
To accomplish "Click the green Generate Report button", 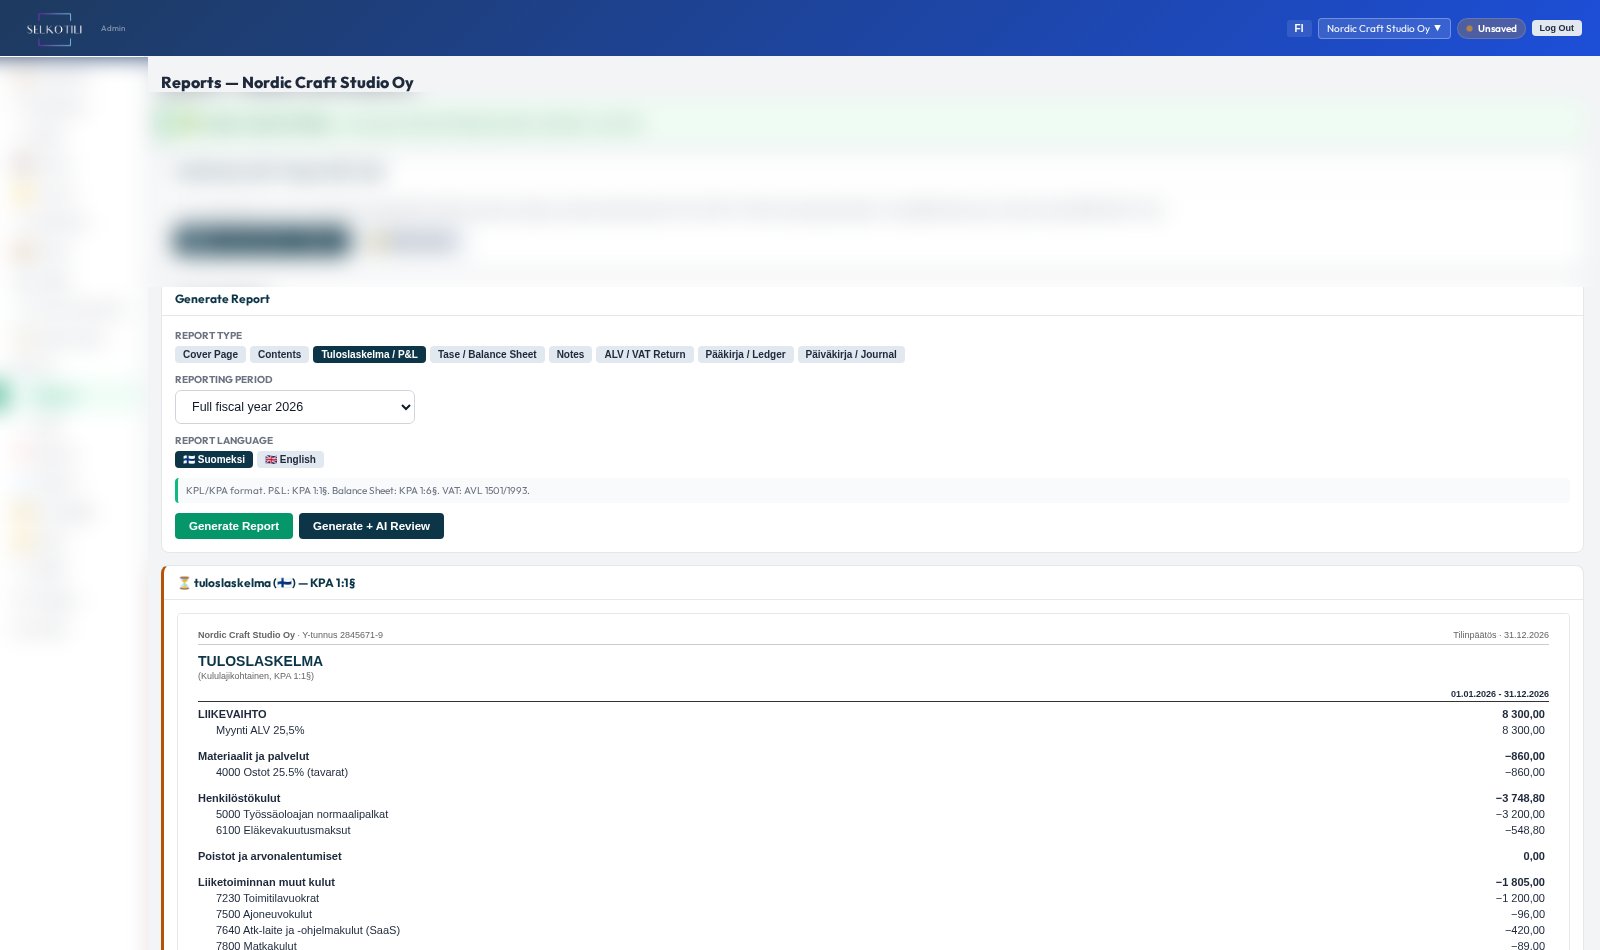I will tap(234, 526).
